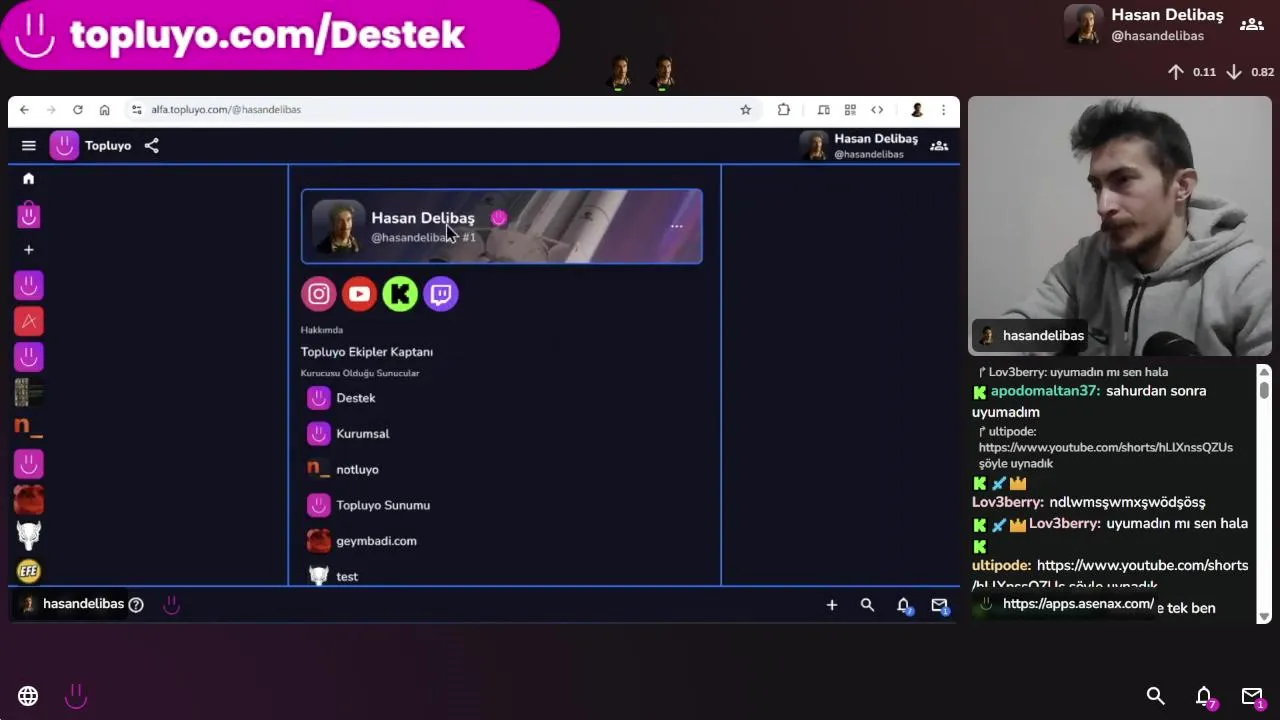
Task: Click the alfa.topluyo.com address bar
Action: point(440,110)
